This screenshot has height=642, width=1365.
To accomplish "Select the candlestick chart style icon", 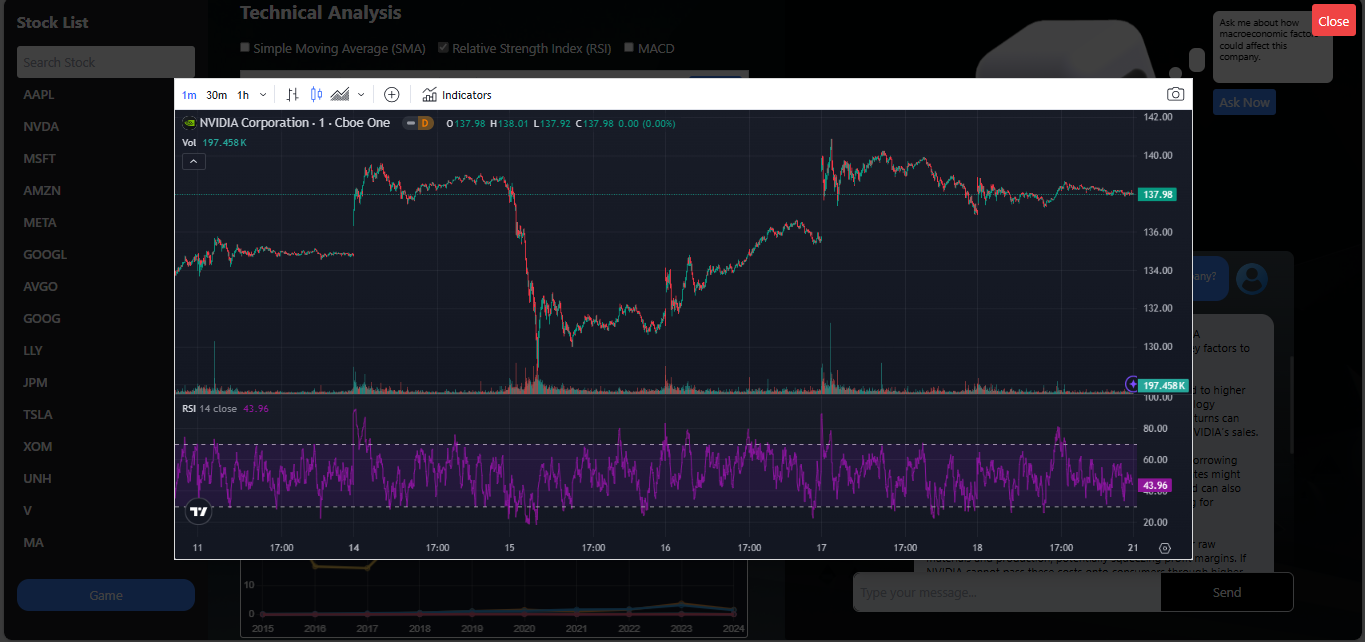I will tap(316, 95).
